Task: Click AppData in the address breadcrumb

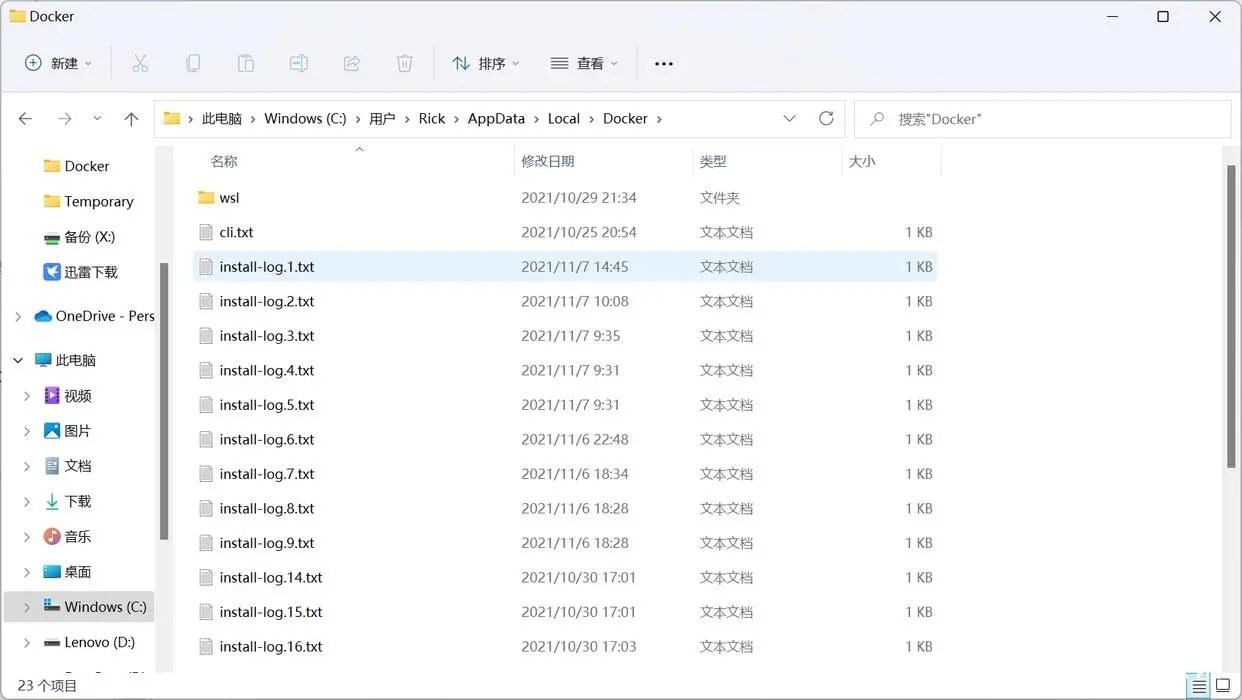Action: 496,118
